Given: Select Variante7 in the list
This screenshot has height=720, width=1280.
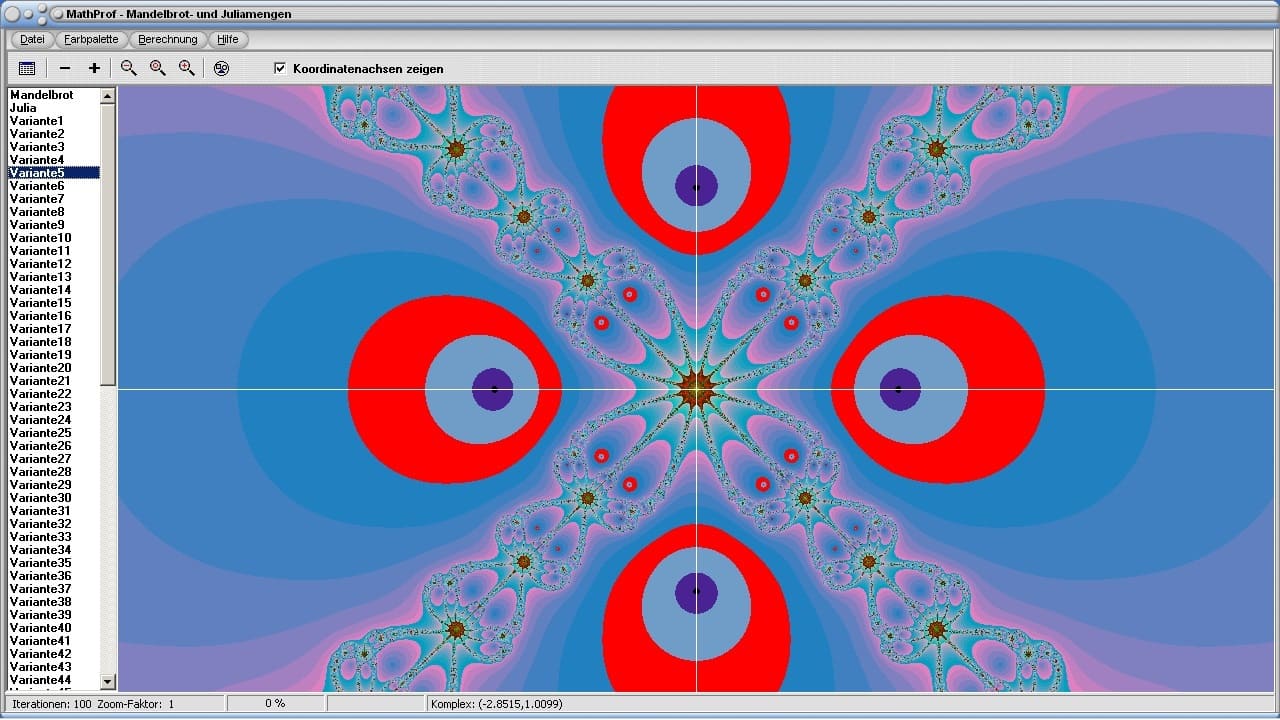Looking at the screenshot, I should pyautogui.click(x=36, y=199).
